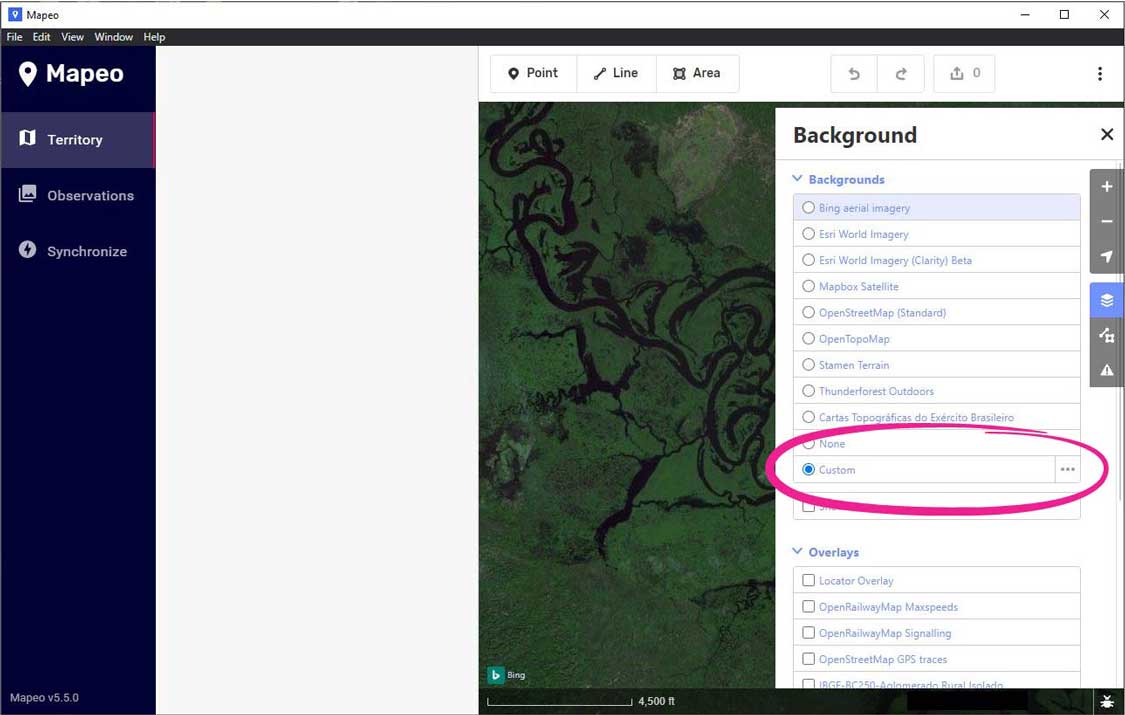Image resolution: width=1125 pixels, height=715 pixels.
Task: Zoom out of the map
Action: pos(1107,222)
